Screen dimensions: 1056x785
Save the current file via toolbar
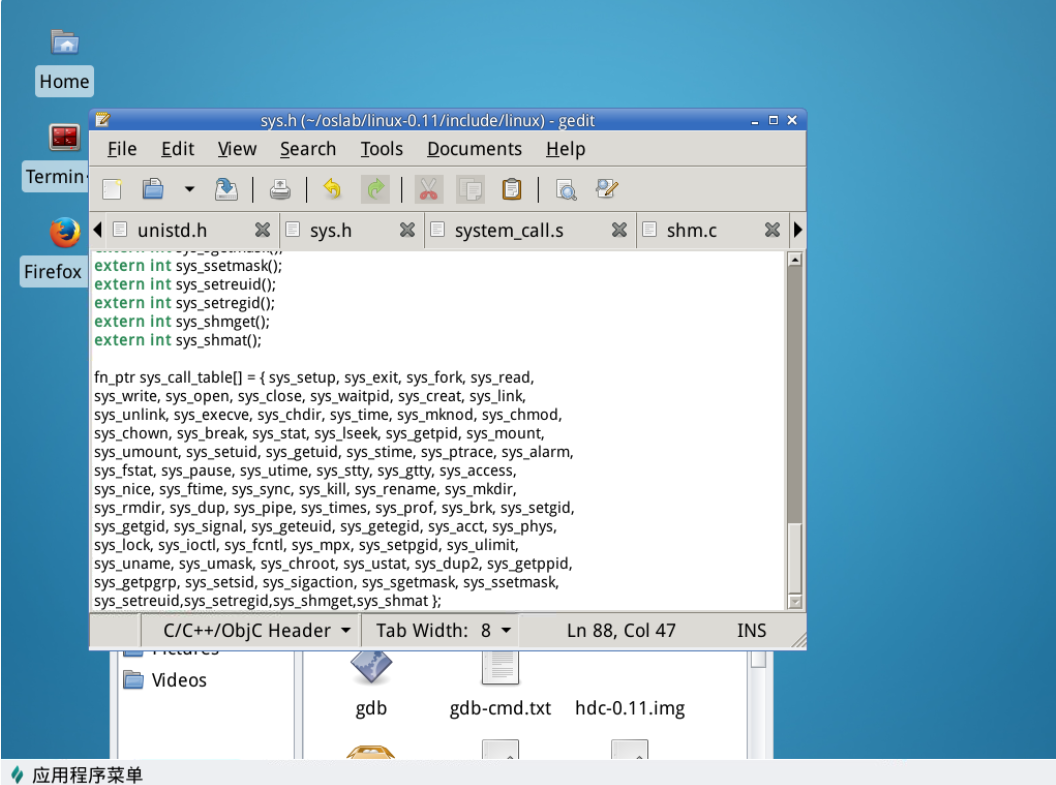[x=227, y=189]
